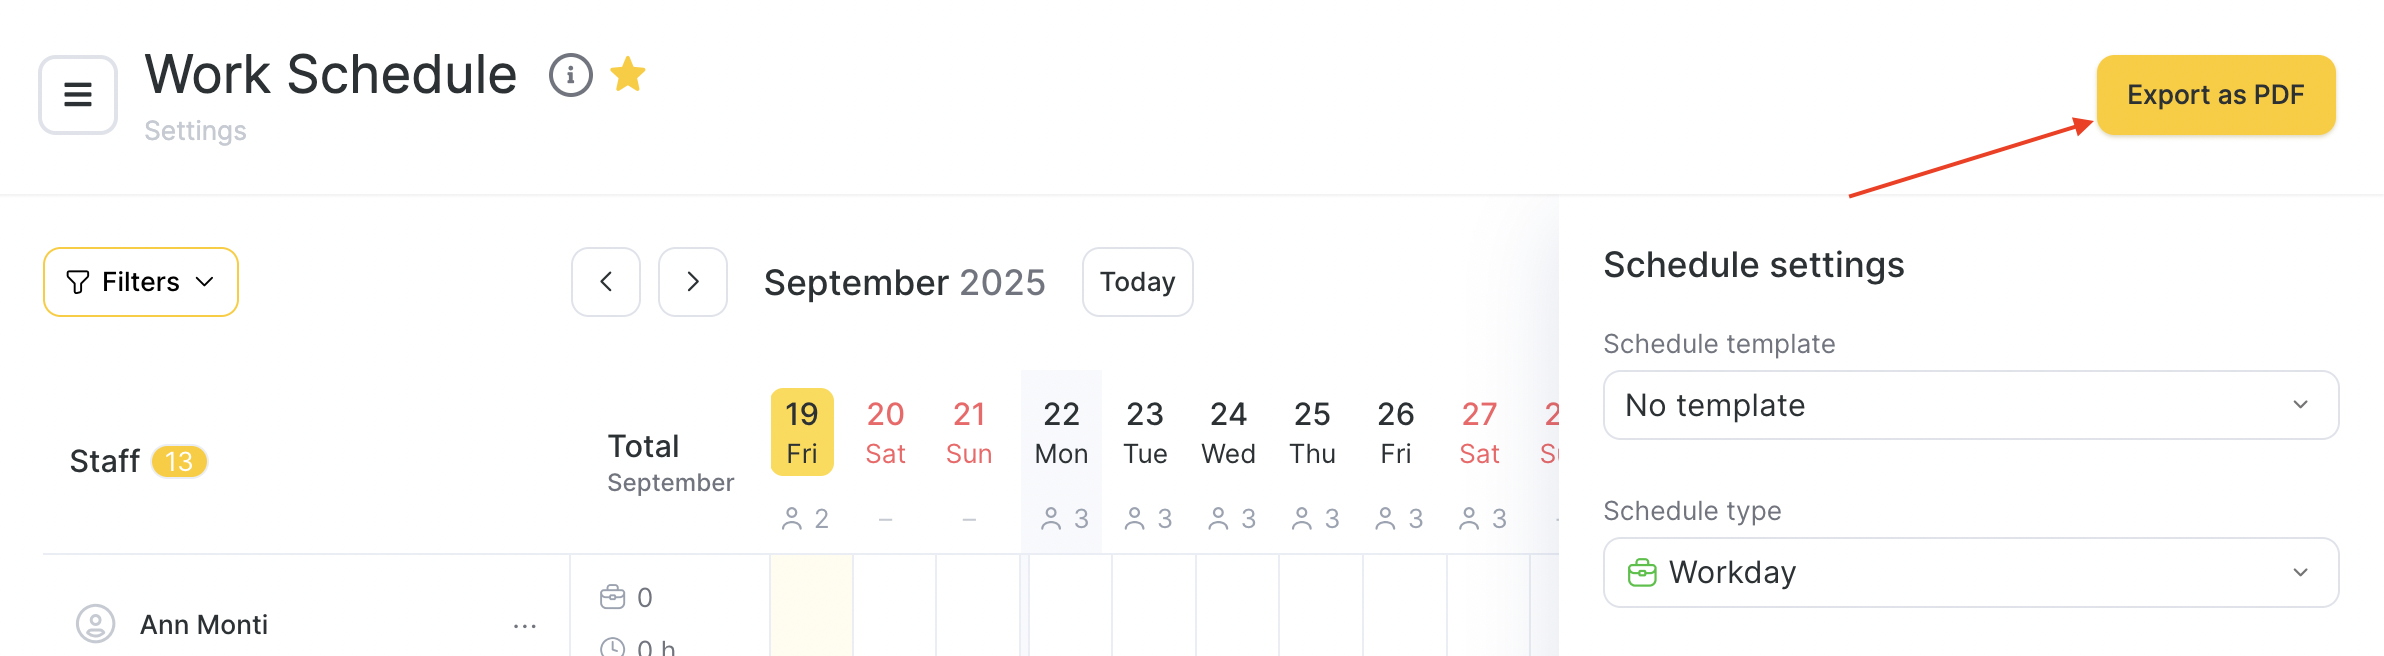
Task: Select Friday 19 date header
Action: [x=802, y=432]
